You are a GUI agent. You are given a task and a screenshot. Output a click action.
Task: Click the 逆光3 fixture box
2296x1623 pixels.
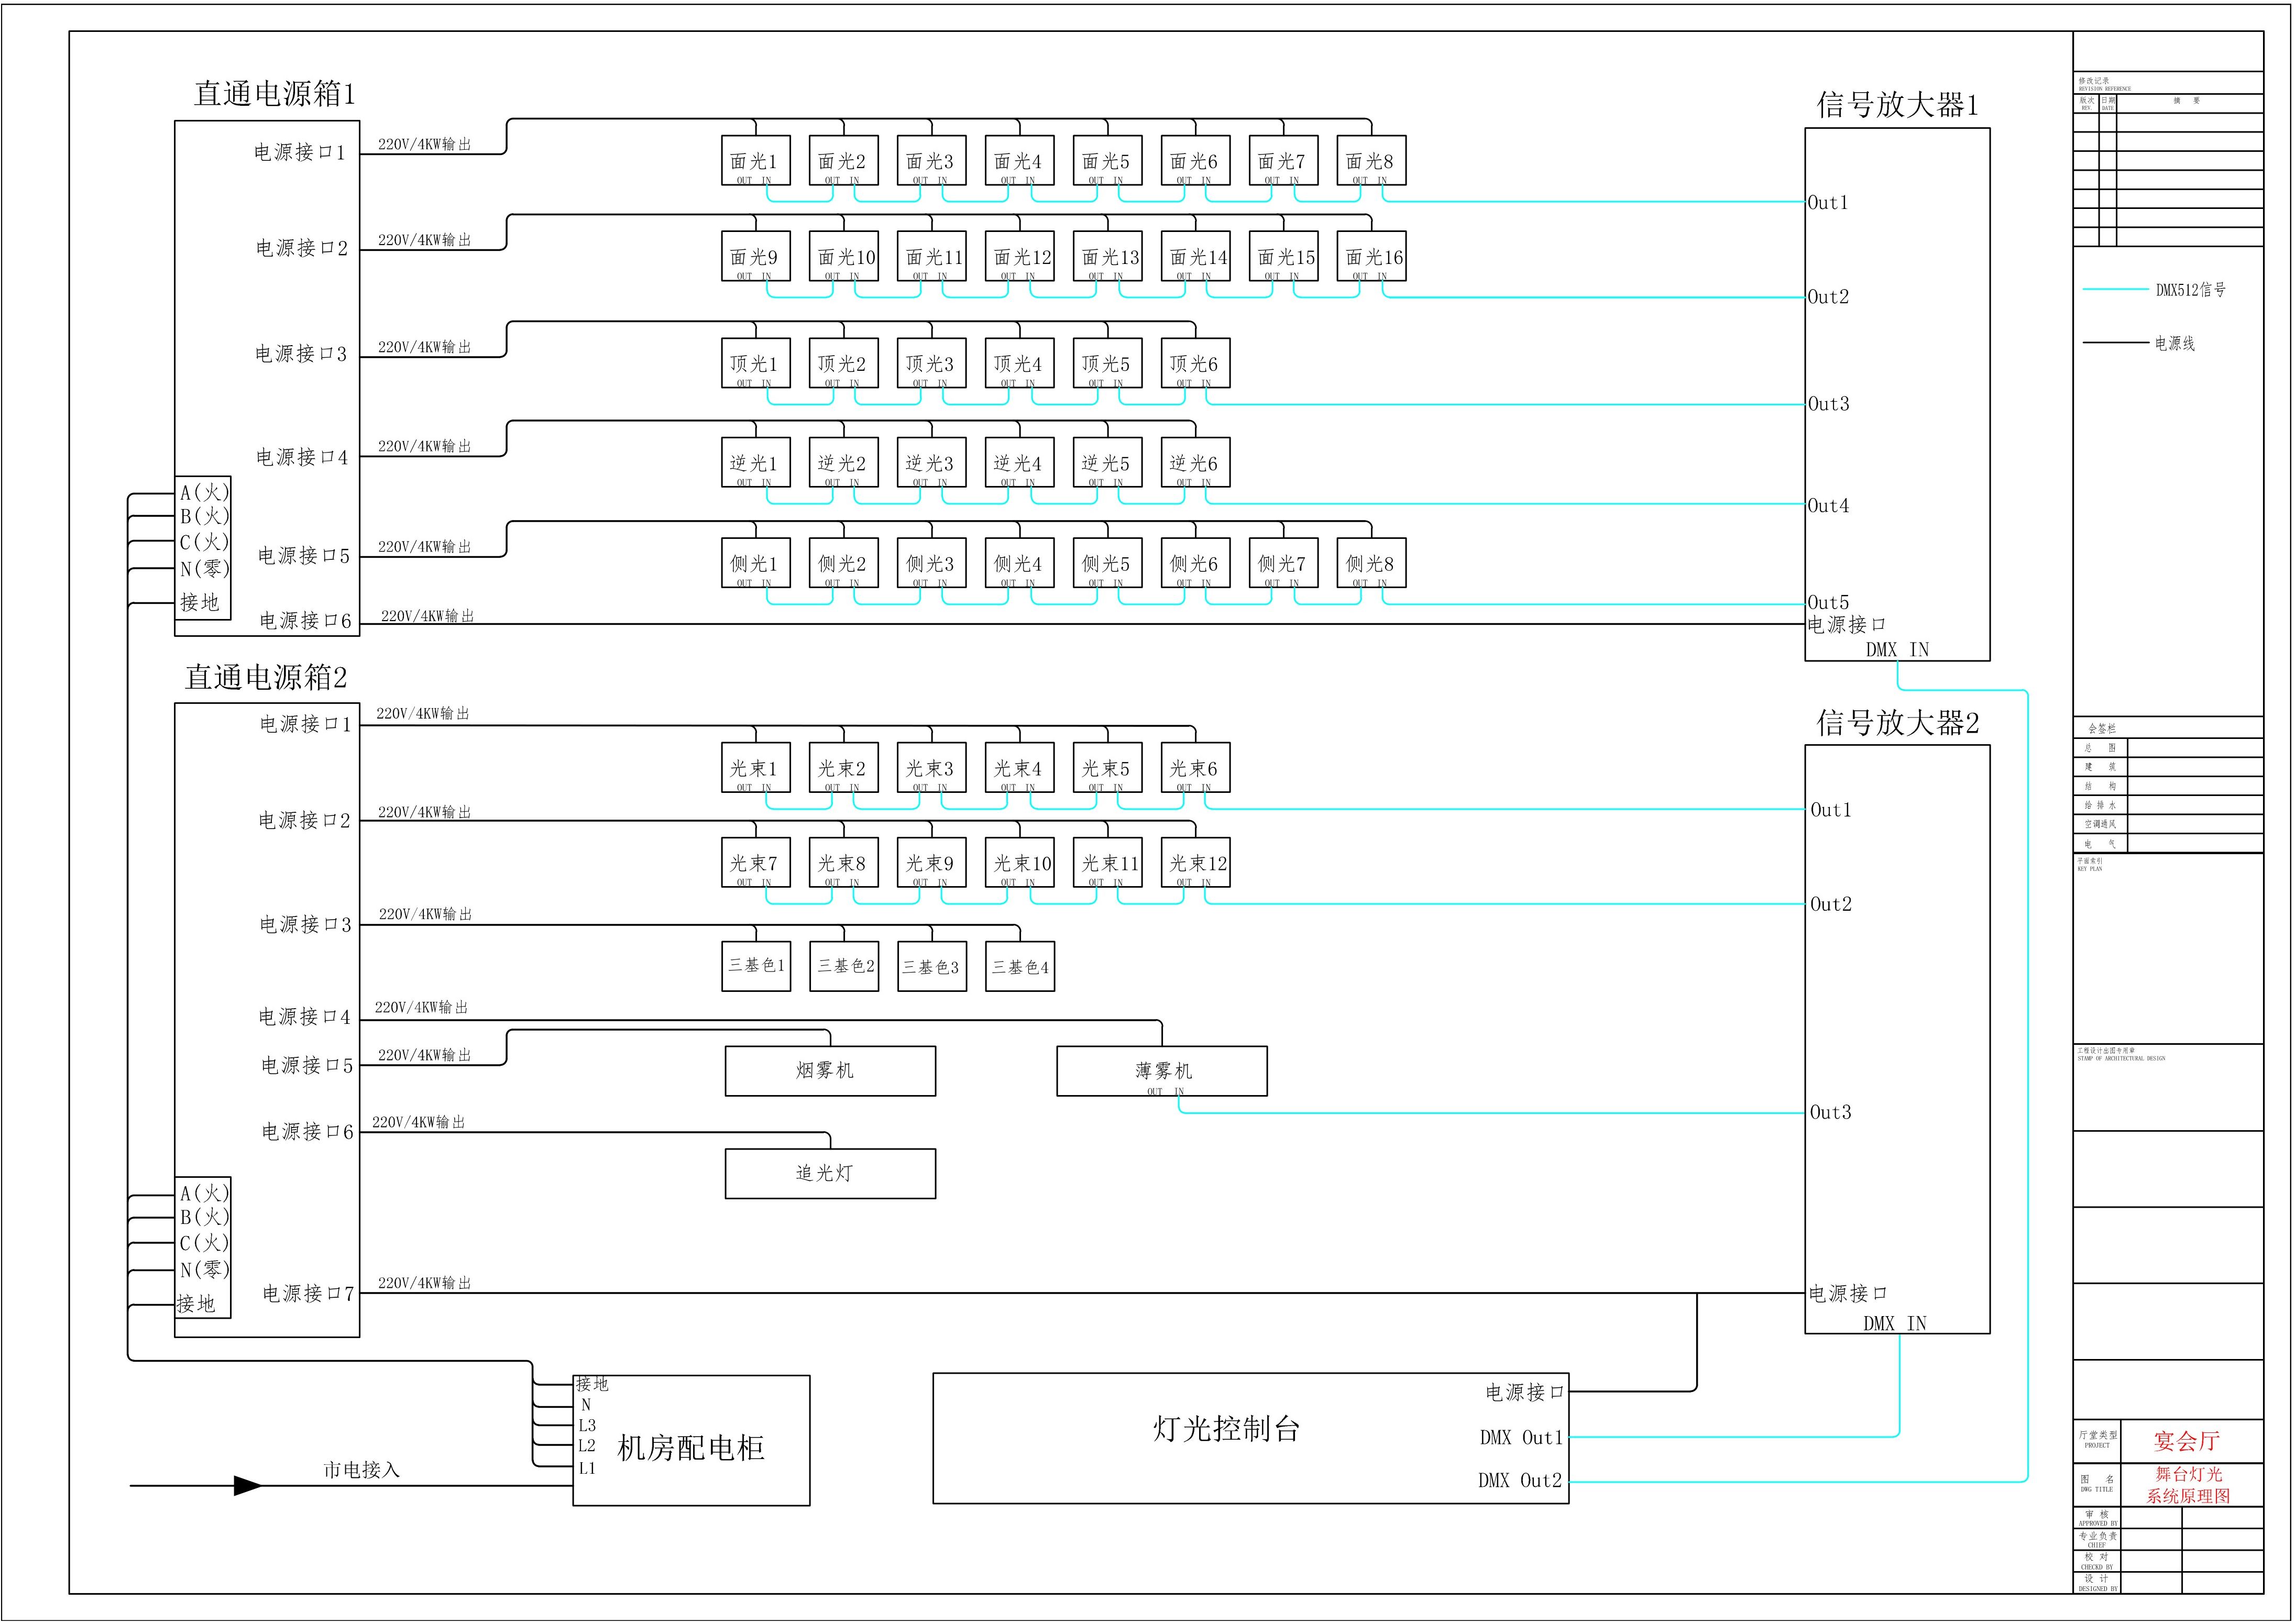click(x=932, y=463)
